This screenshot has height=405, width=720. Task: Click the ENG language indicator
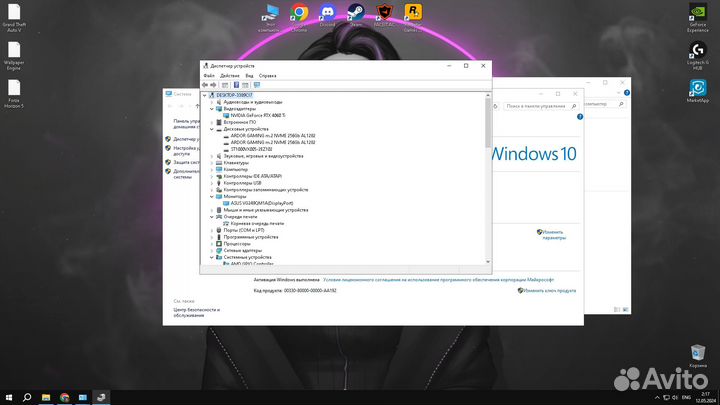pyautogui.click(x=686, y=398)
